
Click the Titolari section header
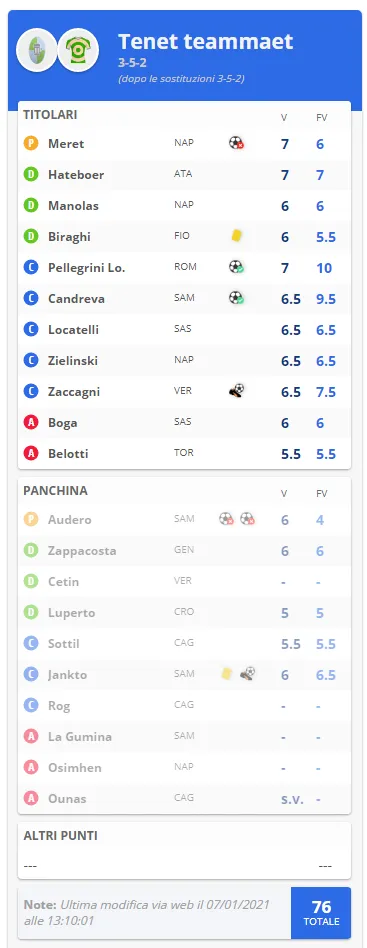click(50, 115)
